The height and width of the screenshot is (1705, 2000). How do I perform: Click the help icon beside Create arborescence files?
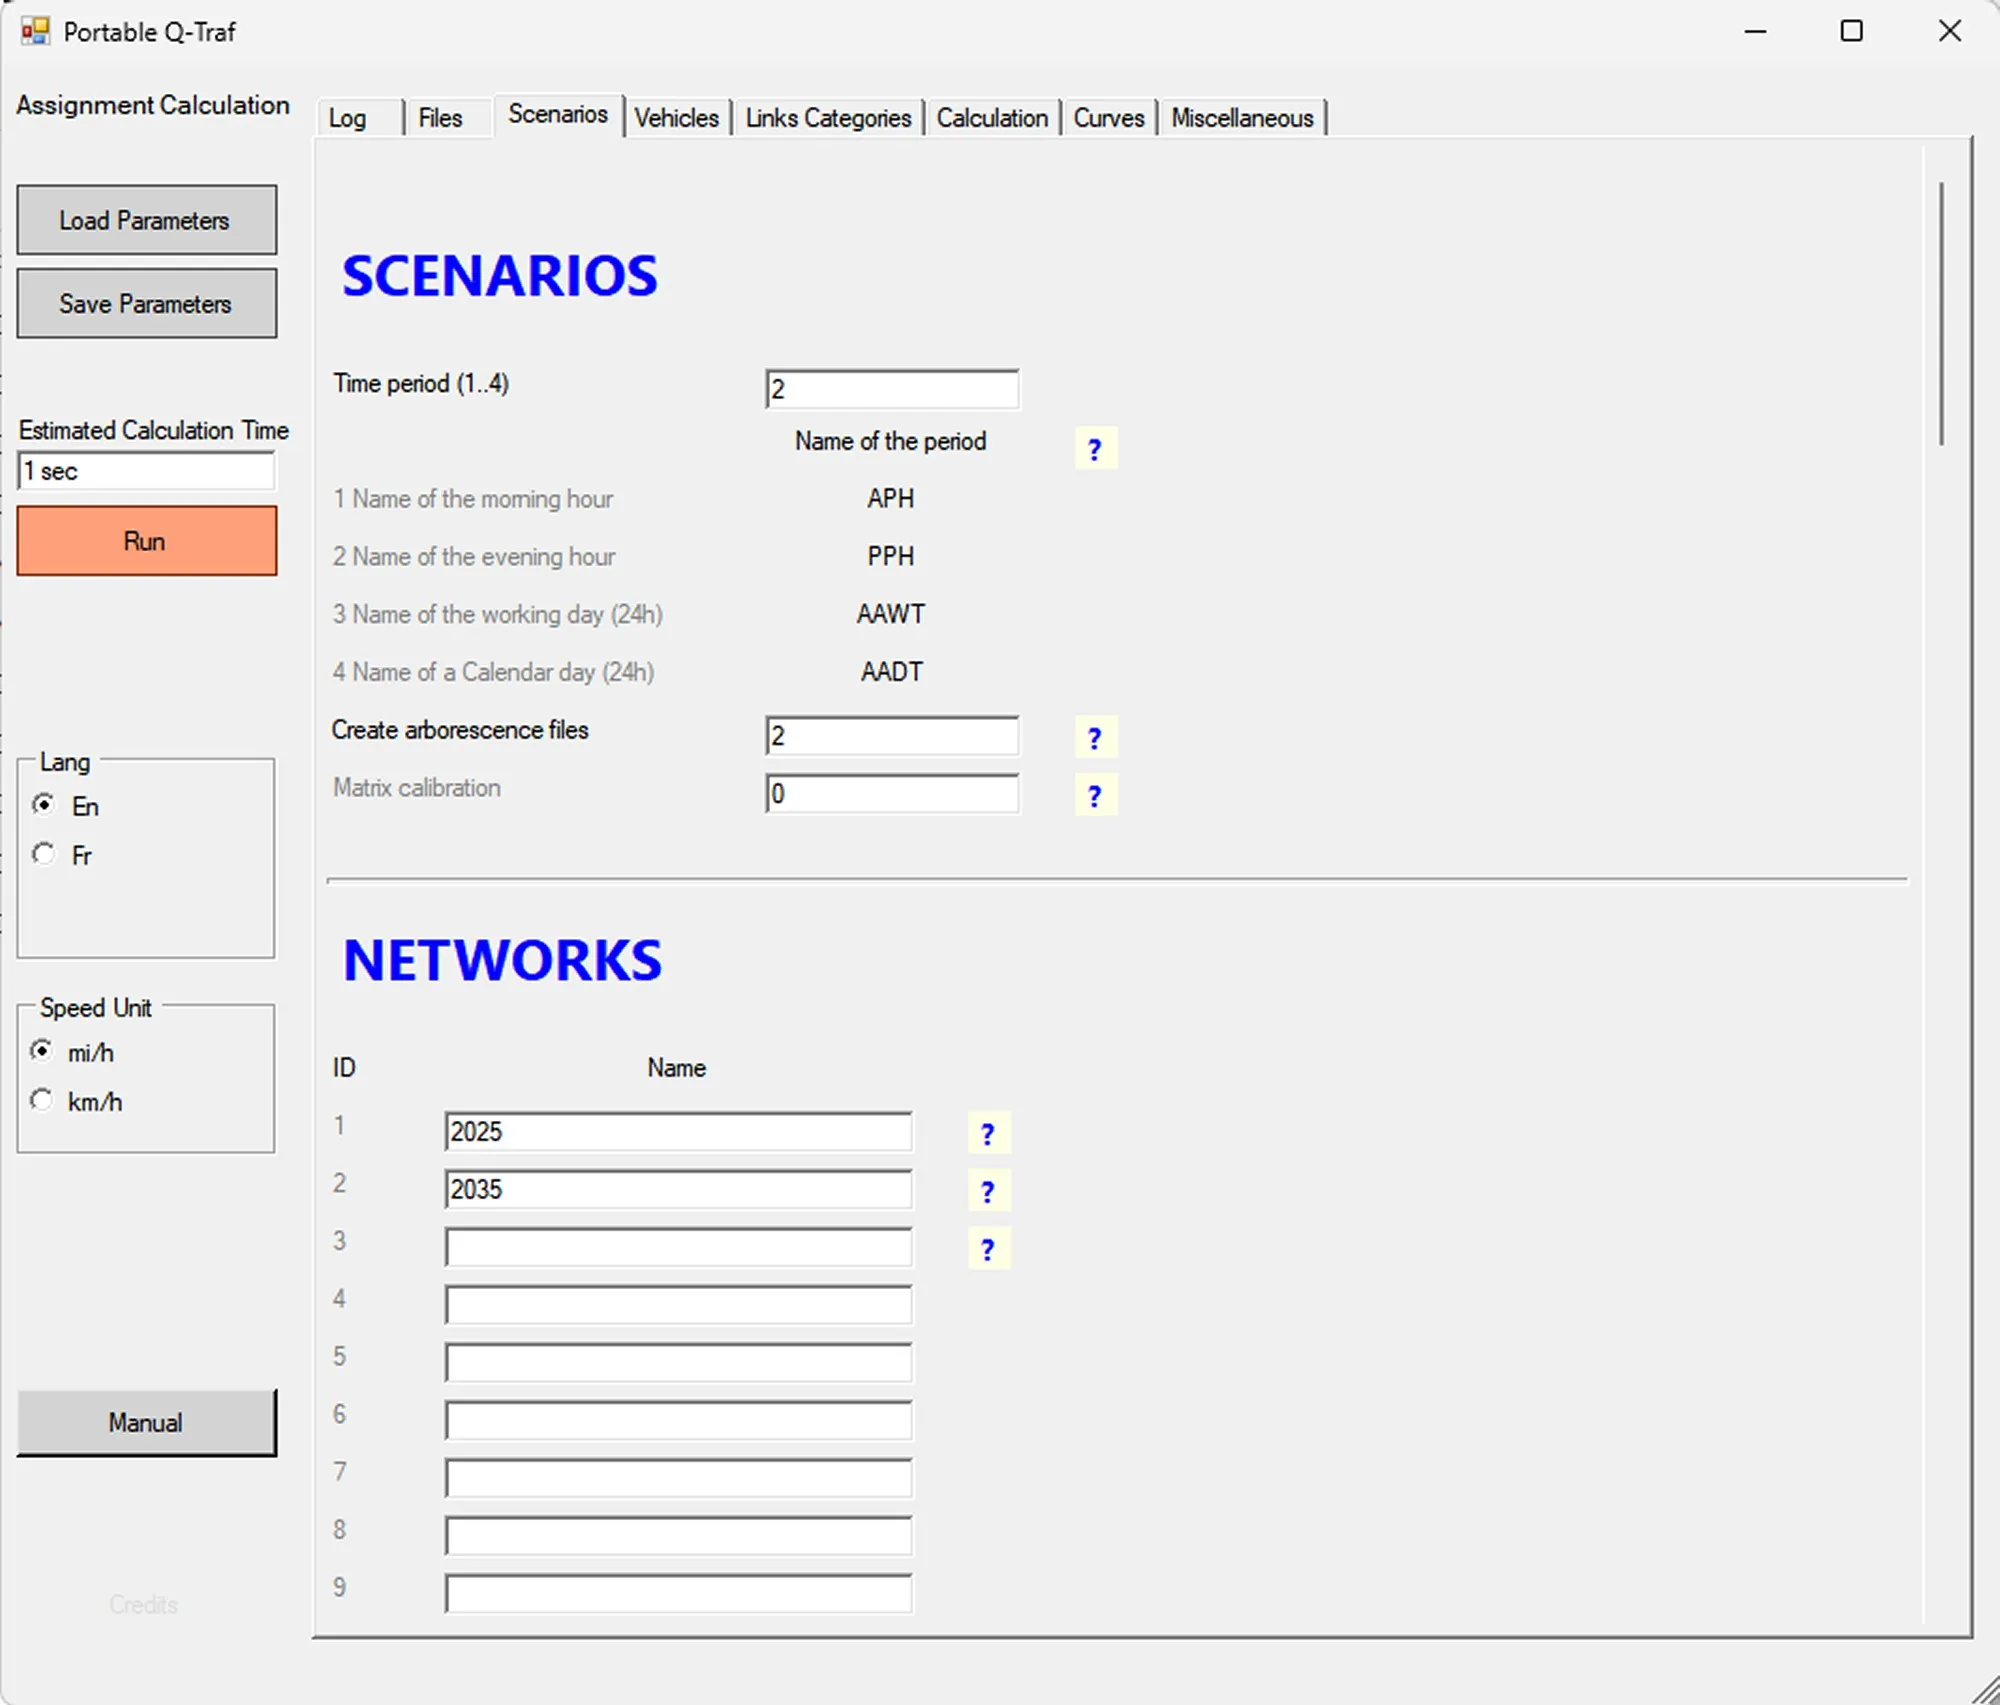(x=1095, y=738)
